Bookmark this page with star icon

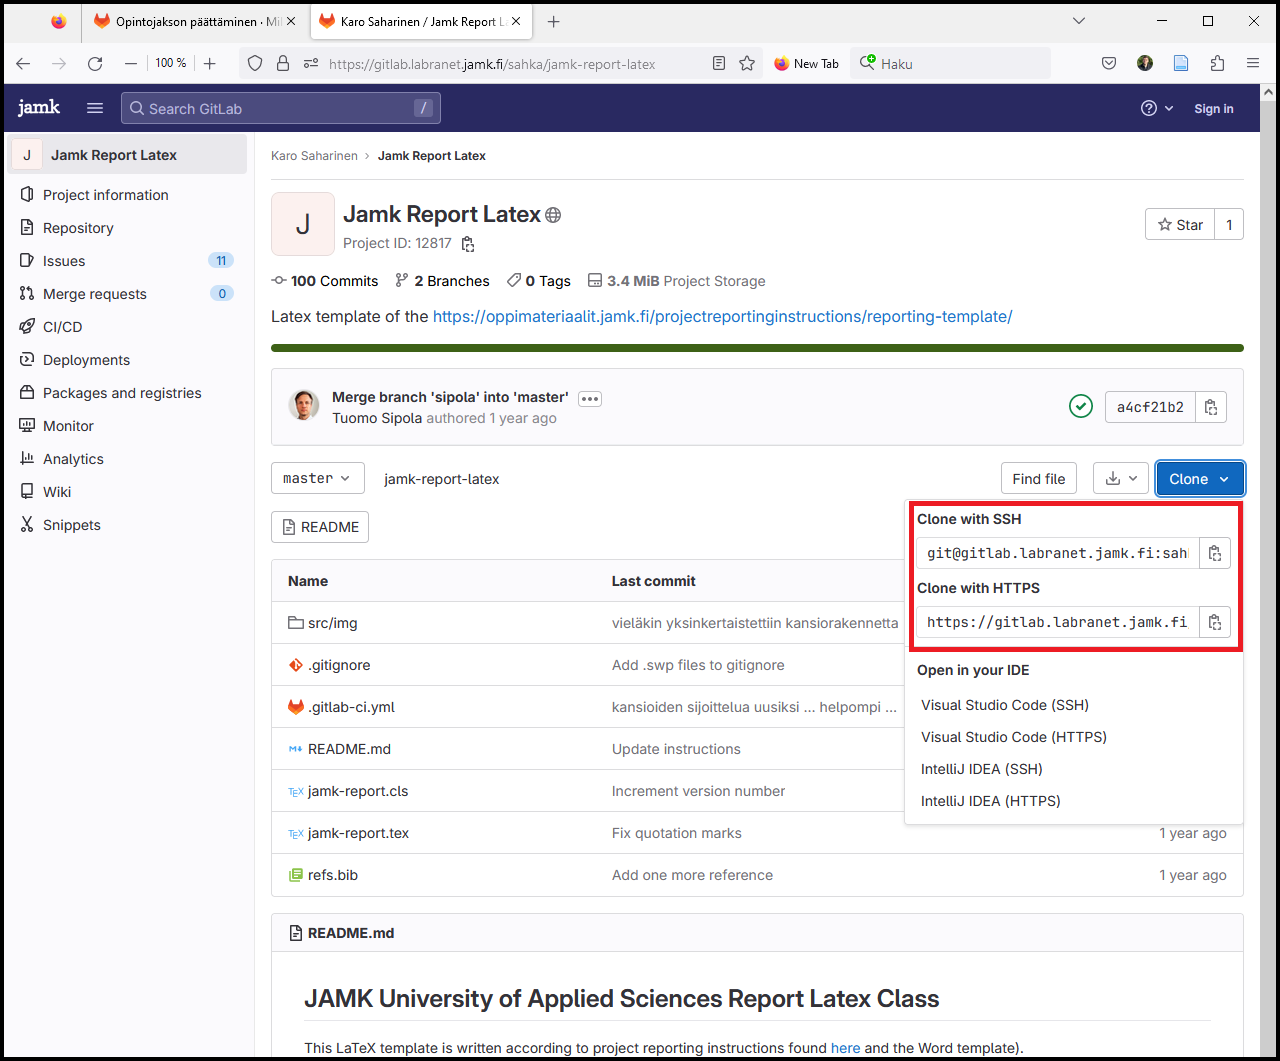coord(747,63)
